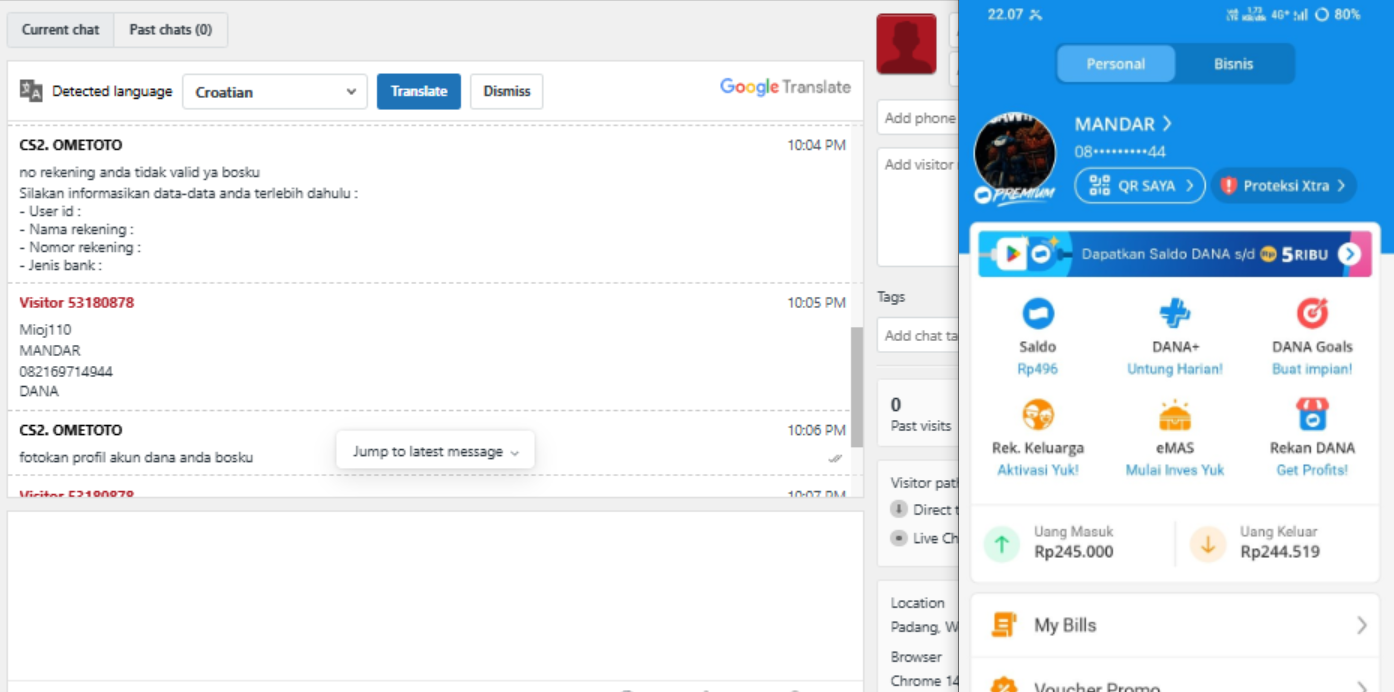Image resolution: width=1394 pixels, height=692 pixels.
Task: Click the Detected language label
Action: tap(112, 91)
